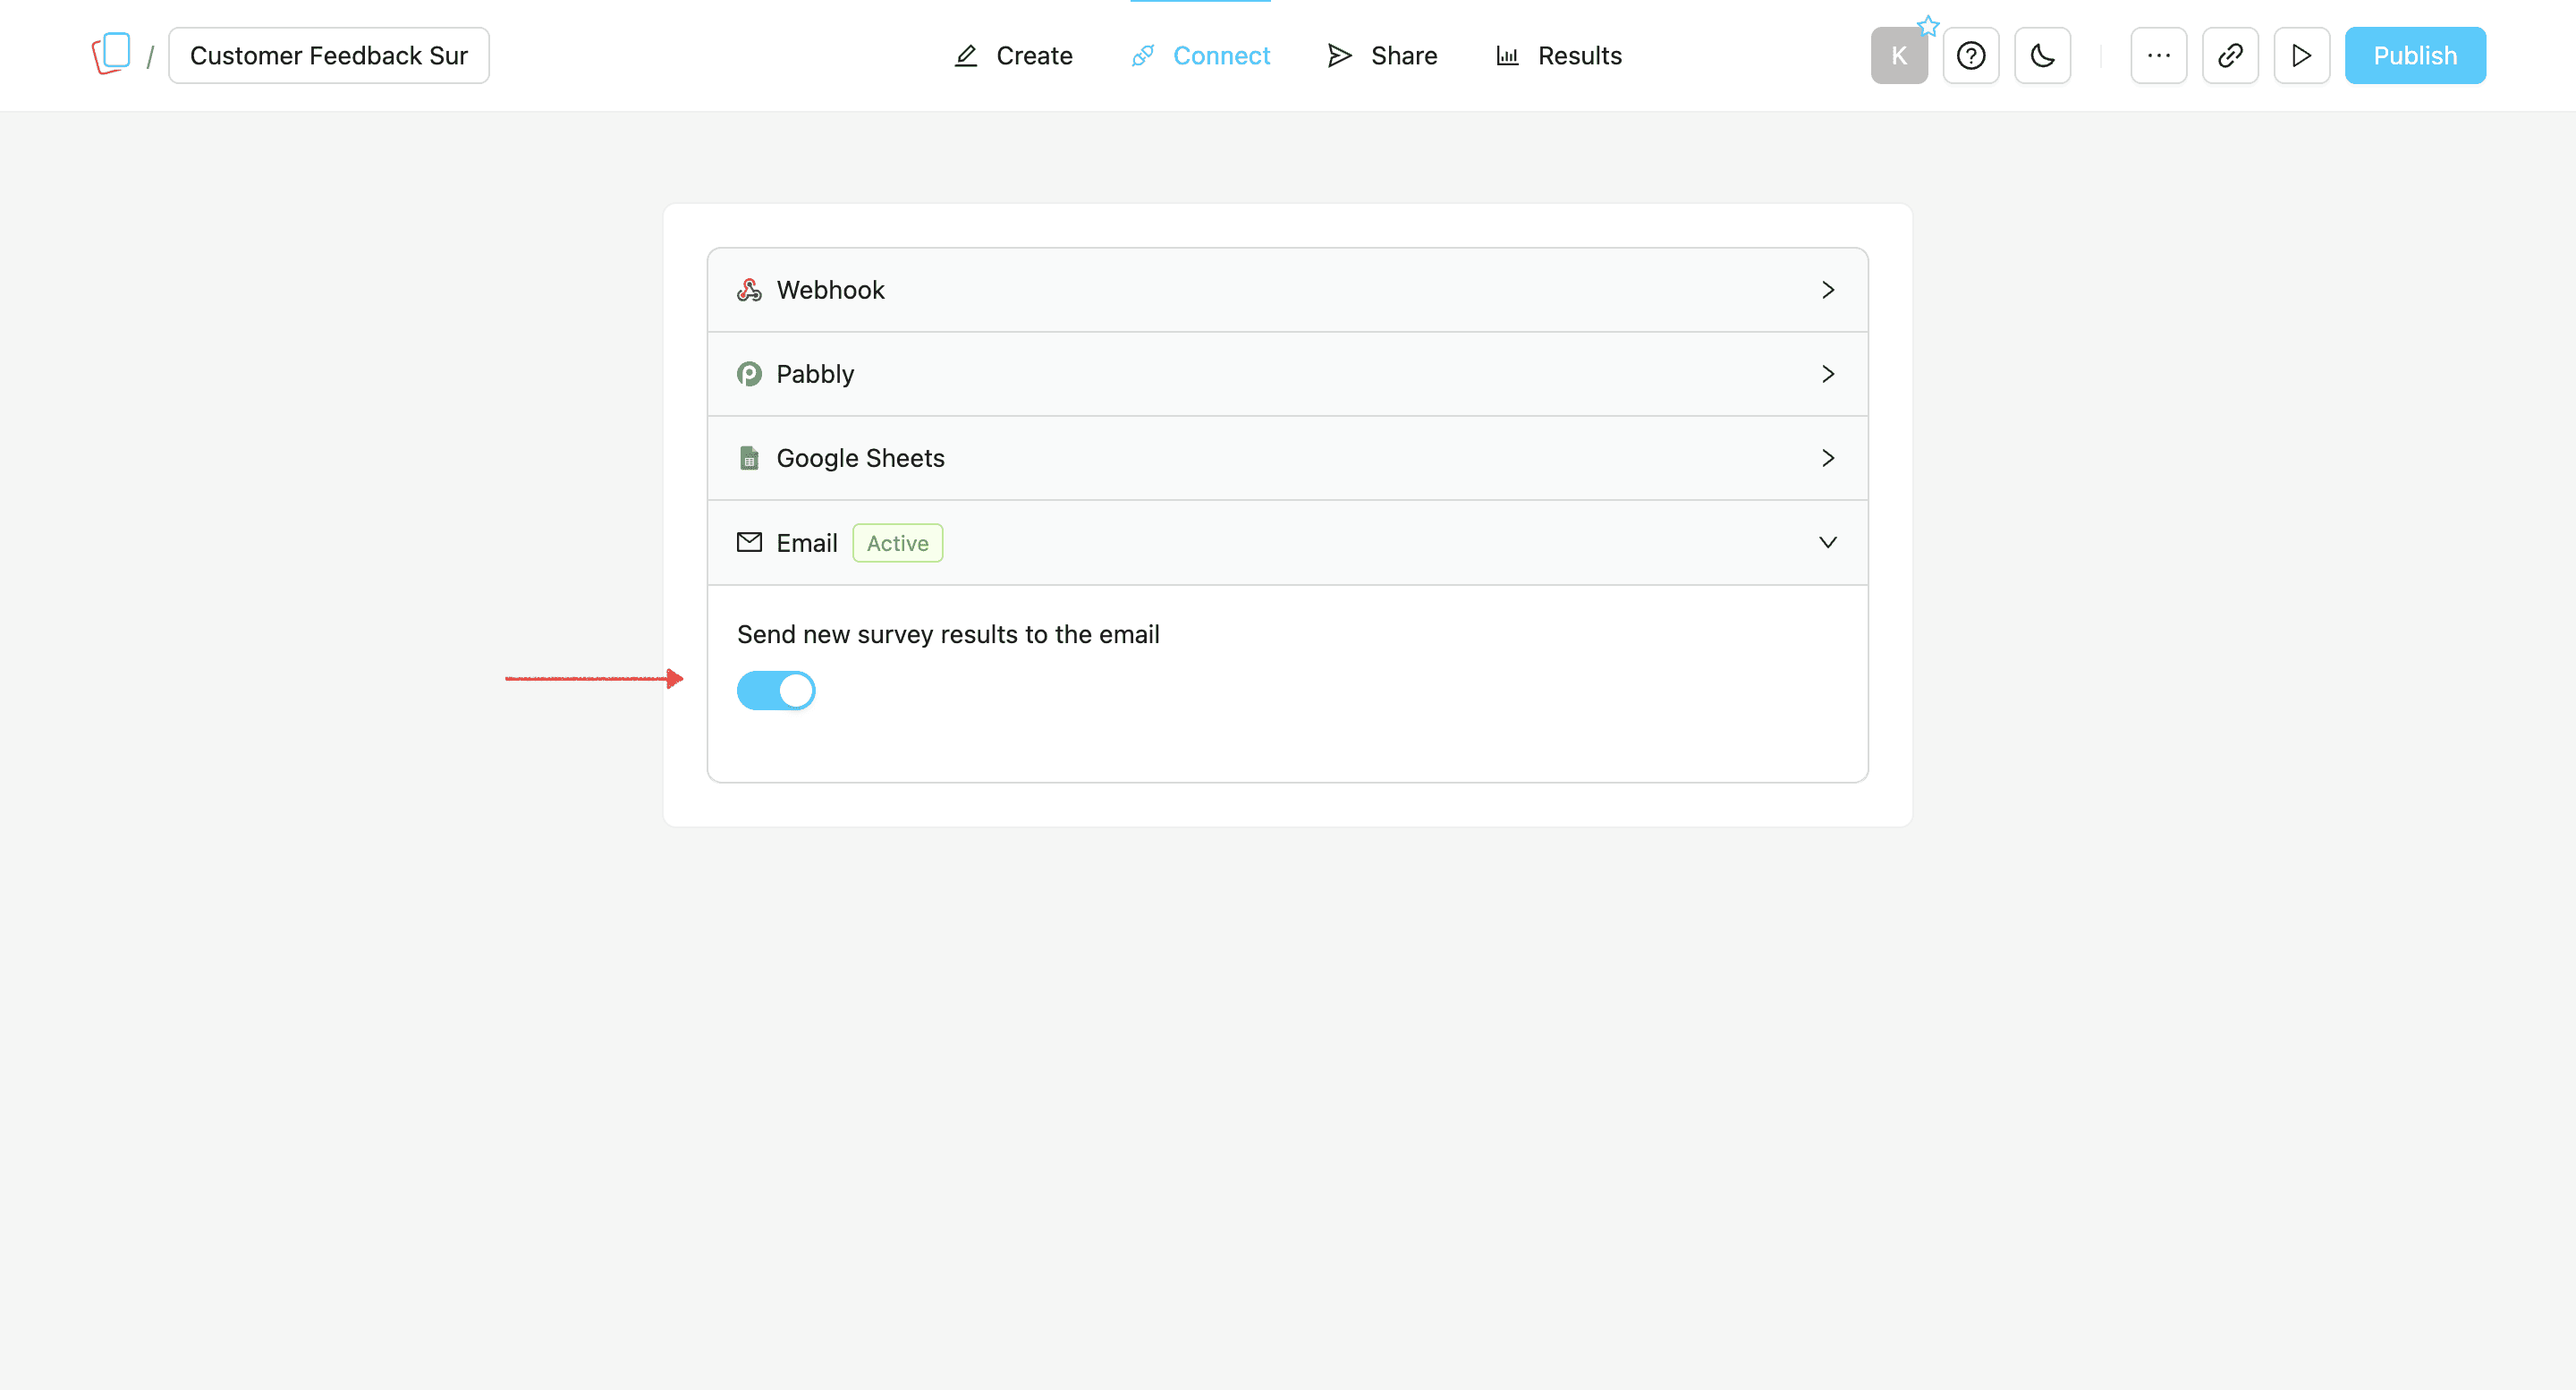2576x1390 pixels.
Task: Open the app logo to go home
Action: (x=112, y=52)
